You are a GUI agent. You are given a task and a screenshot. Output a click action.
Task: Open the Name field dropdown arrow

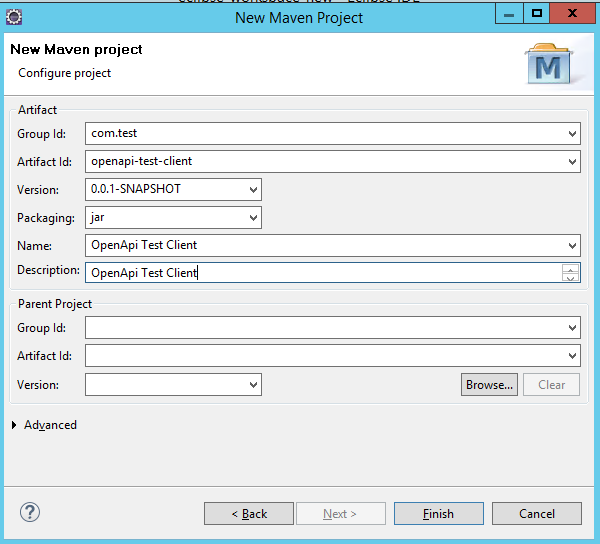[572, 246]
